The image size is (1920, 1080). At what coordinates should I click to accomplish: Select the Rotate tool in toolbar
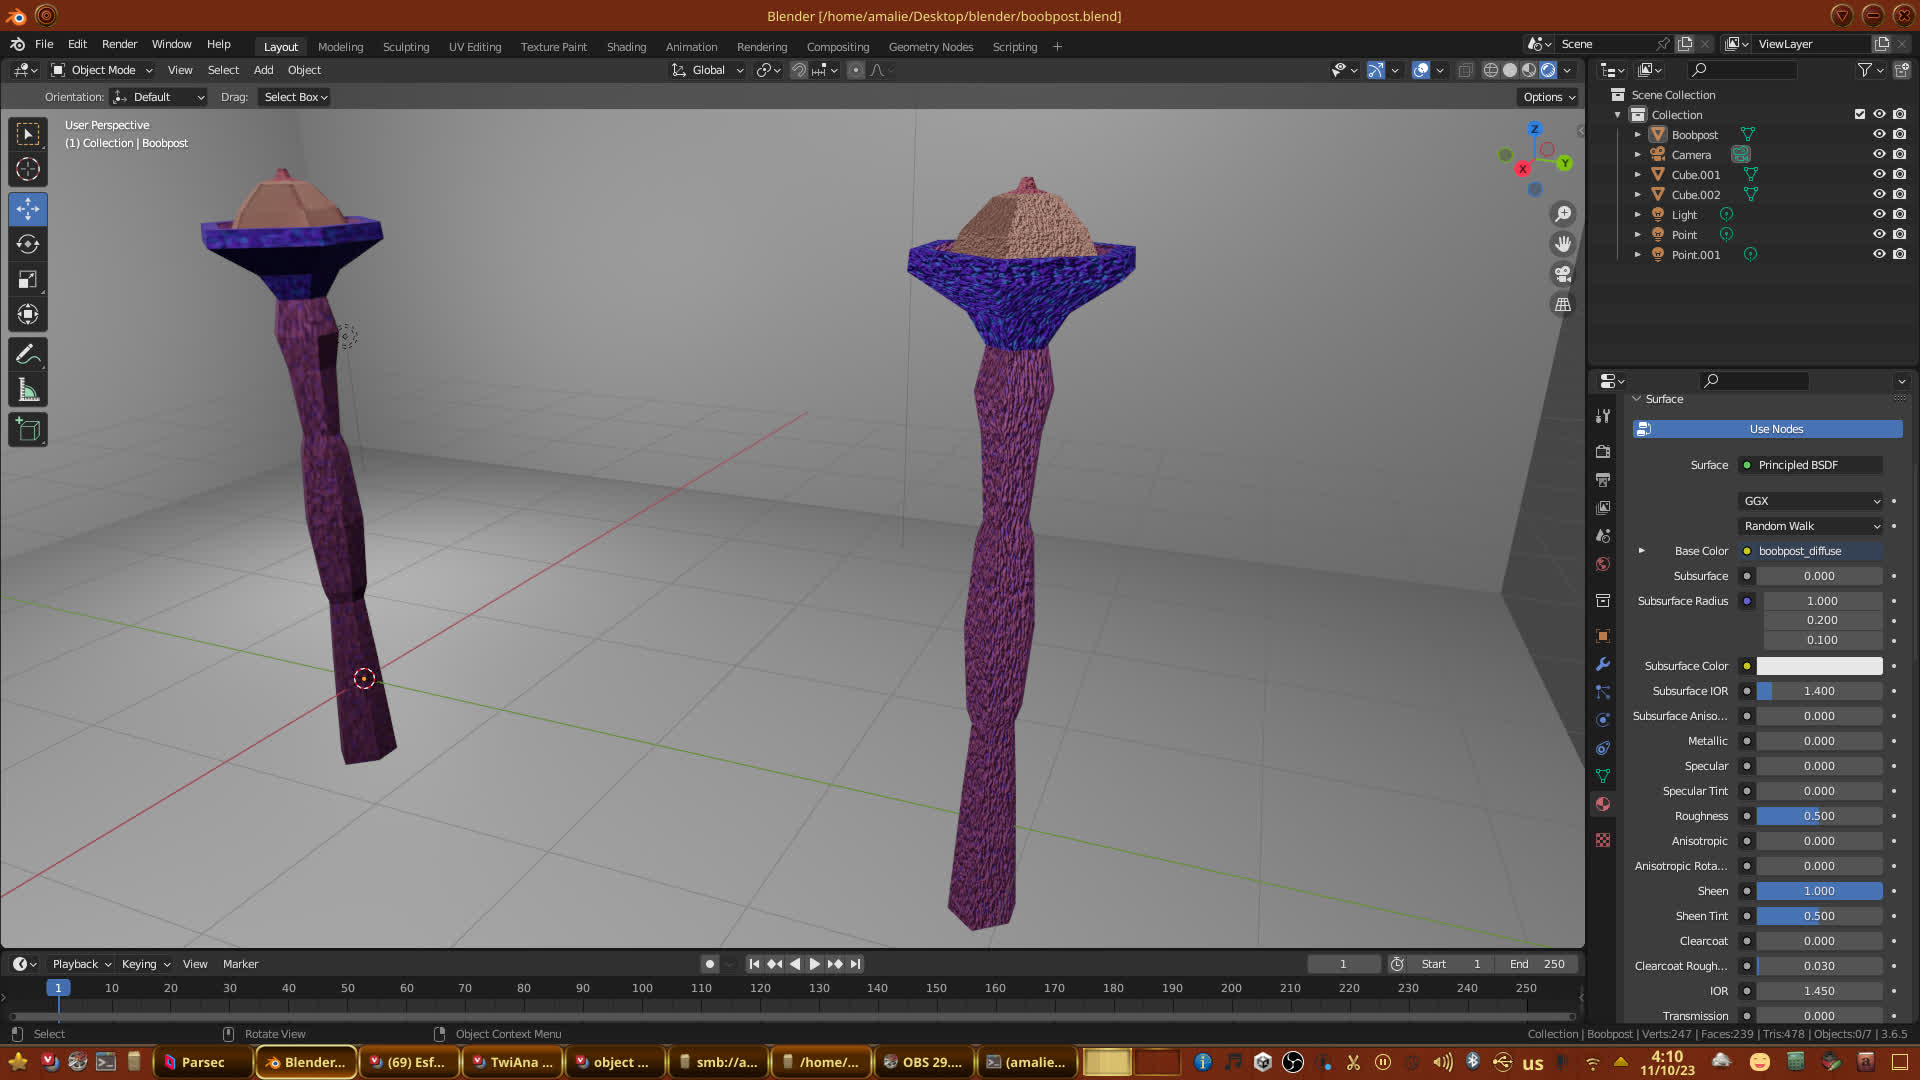28,245
